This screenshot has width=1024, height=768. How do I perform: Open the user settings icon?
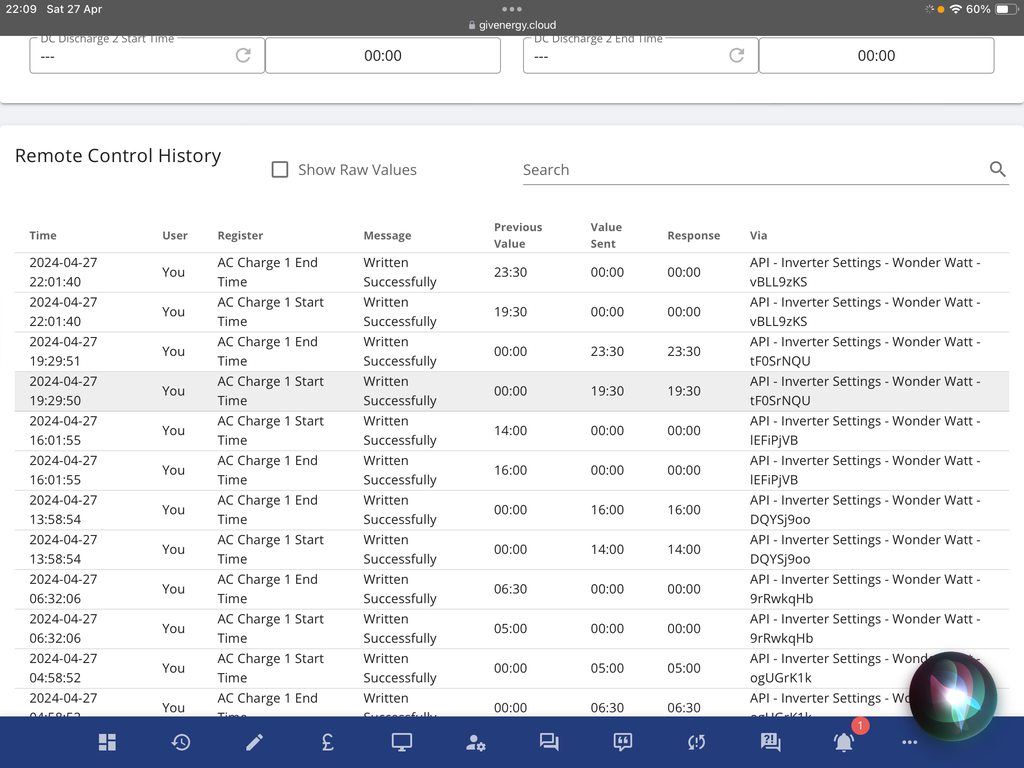pyautogui.click(x=476, y=742)
